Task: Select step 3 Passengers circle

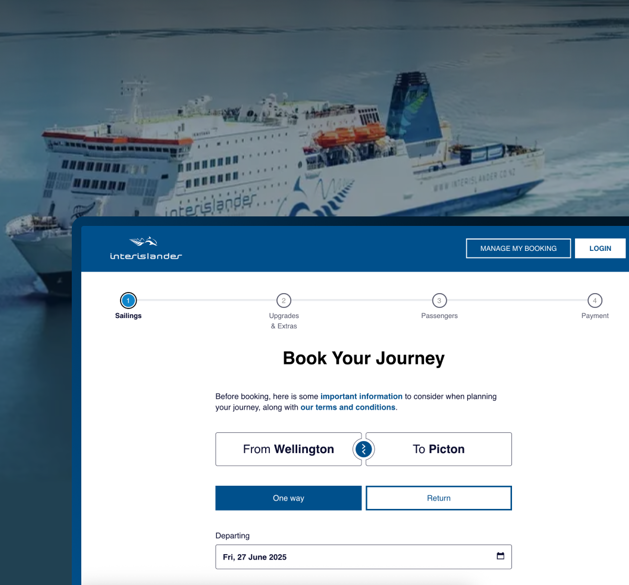Action: click(439, 300)
